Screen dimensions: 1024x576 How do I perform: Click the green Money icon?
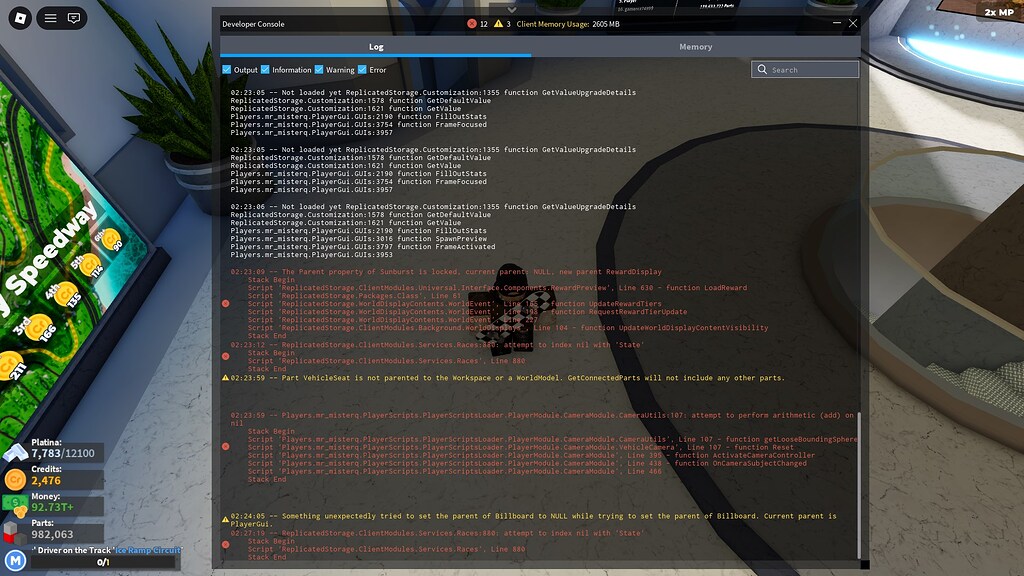[x=15, y=505]
